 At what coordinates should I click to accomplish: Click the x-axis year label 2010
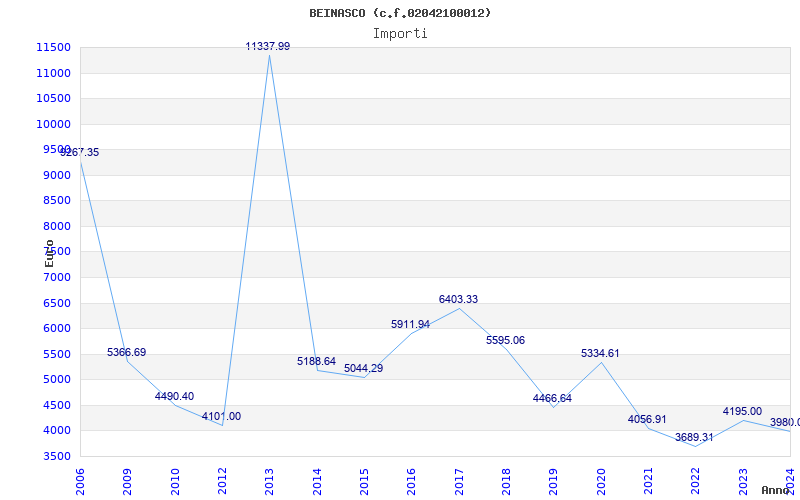coord(174,482)
